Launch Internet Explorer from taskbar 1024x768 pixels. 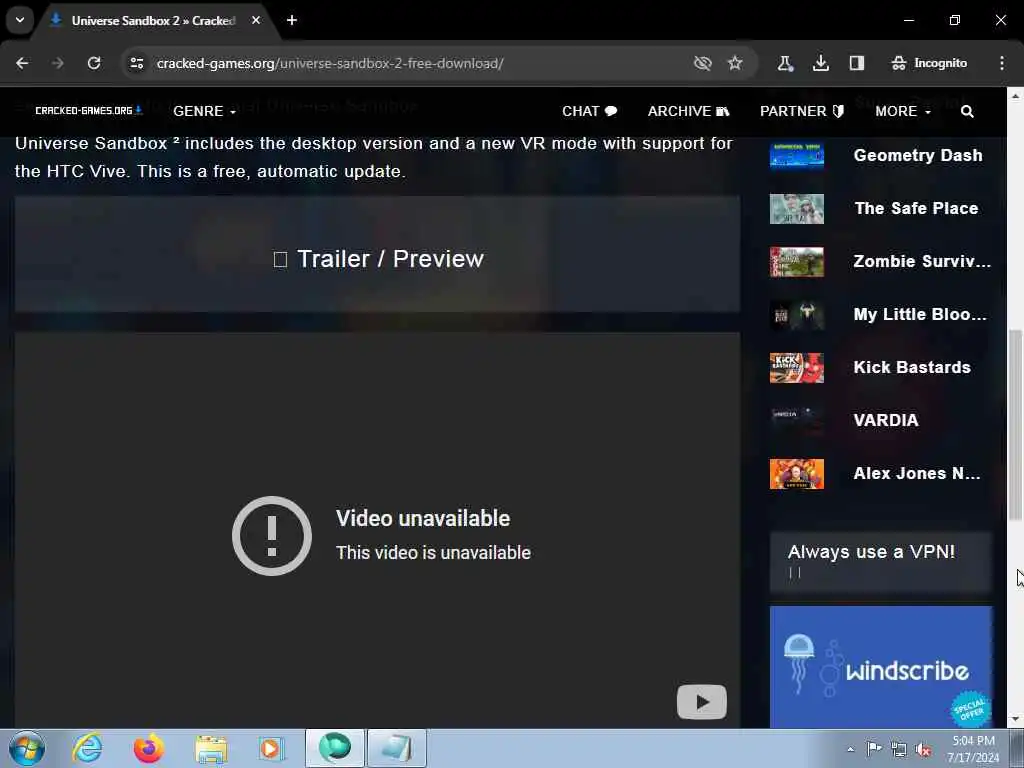[x=87, y=748]
